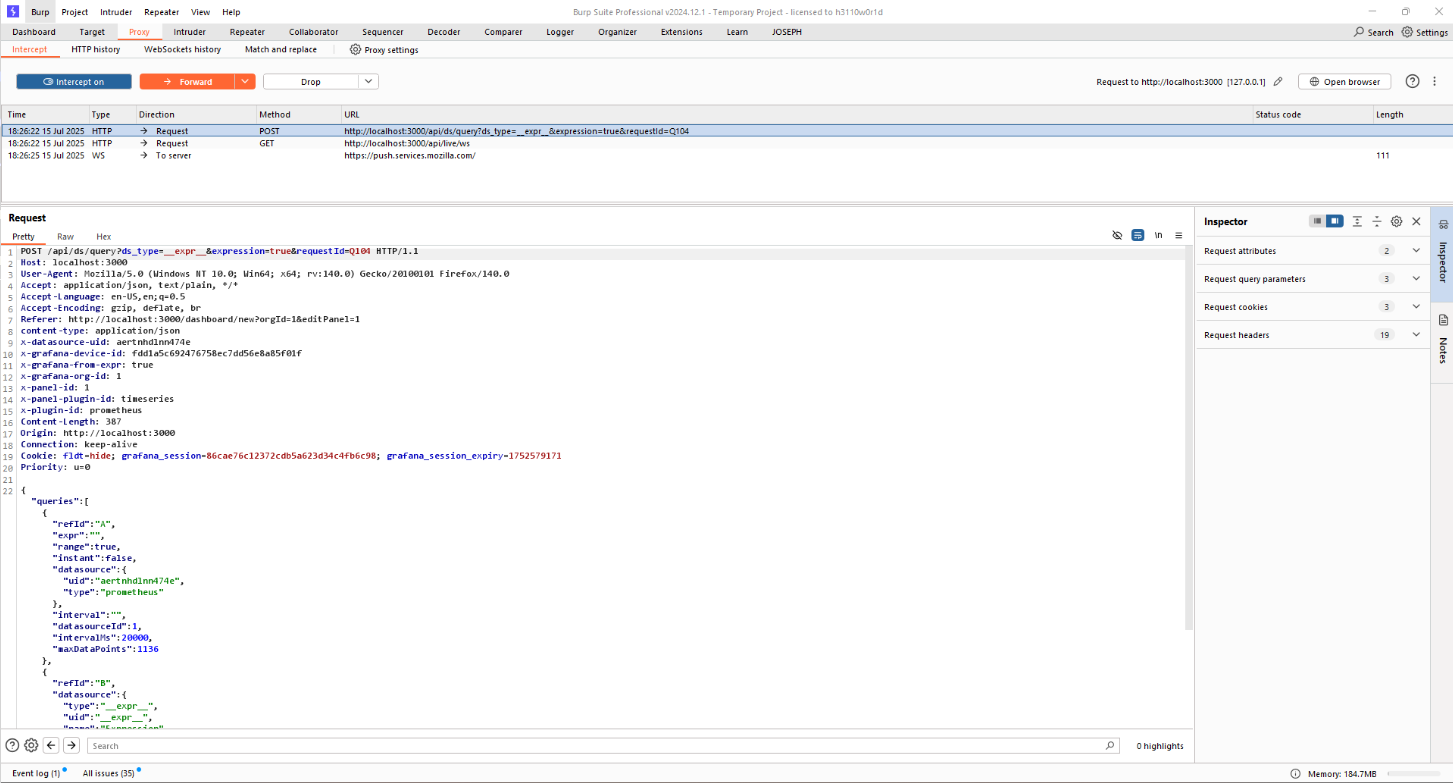Image resolution: width=1453 pixels, height=783 pixels.
Task: Click the Search field below the request editor
Action: (x=600, y=745)
